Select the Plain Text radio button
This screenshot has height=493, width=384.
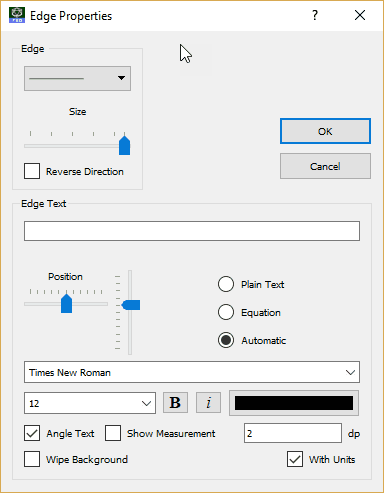(x=226, y=284)
